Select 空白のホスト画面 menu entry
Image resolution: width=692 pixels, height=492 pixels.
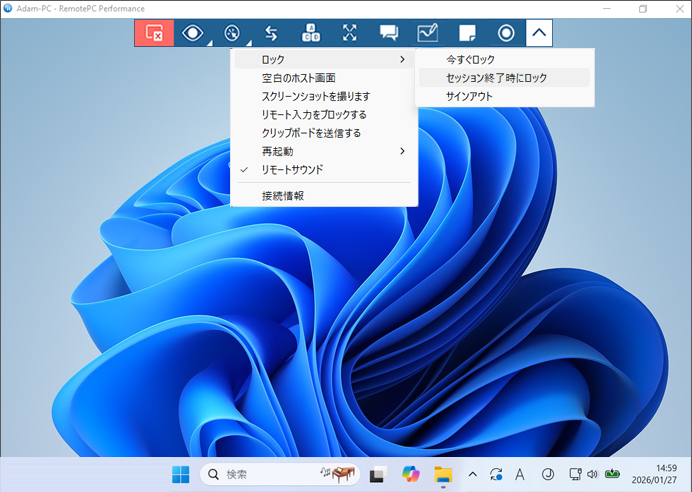pos(324,78)
